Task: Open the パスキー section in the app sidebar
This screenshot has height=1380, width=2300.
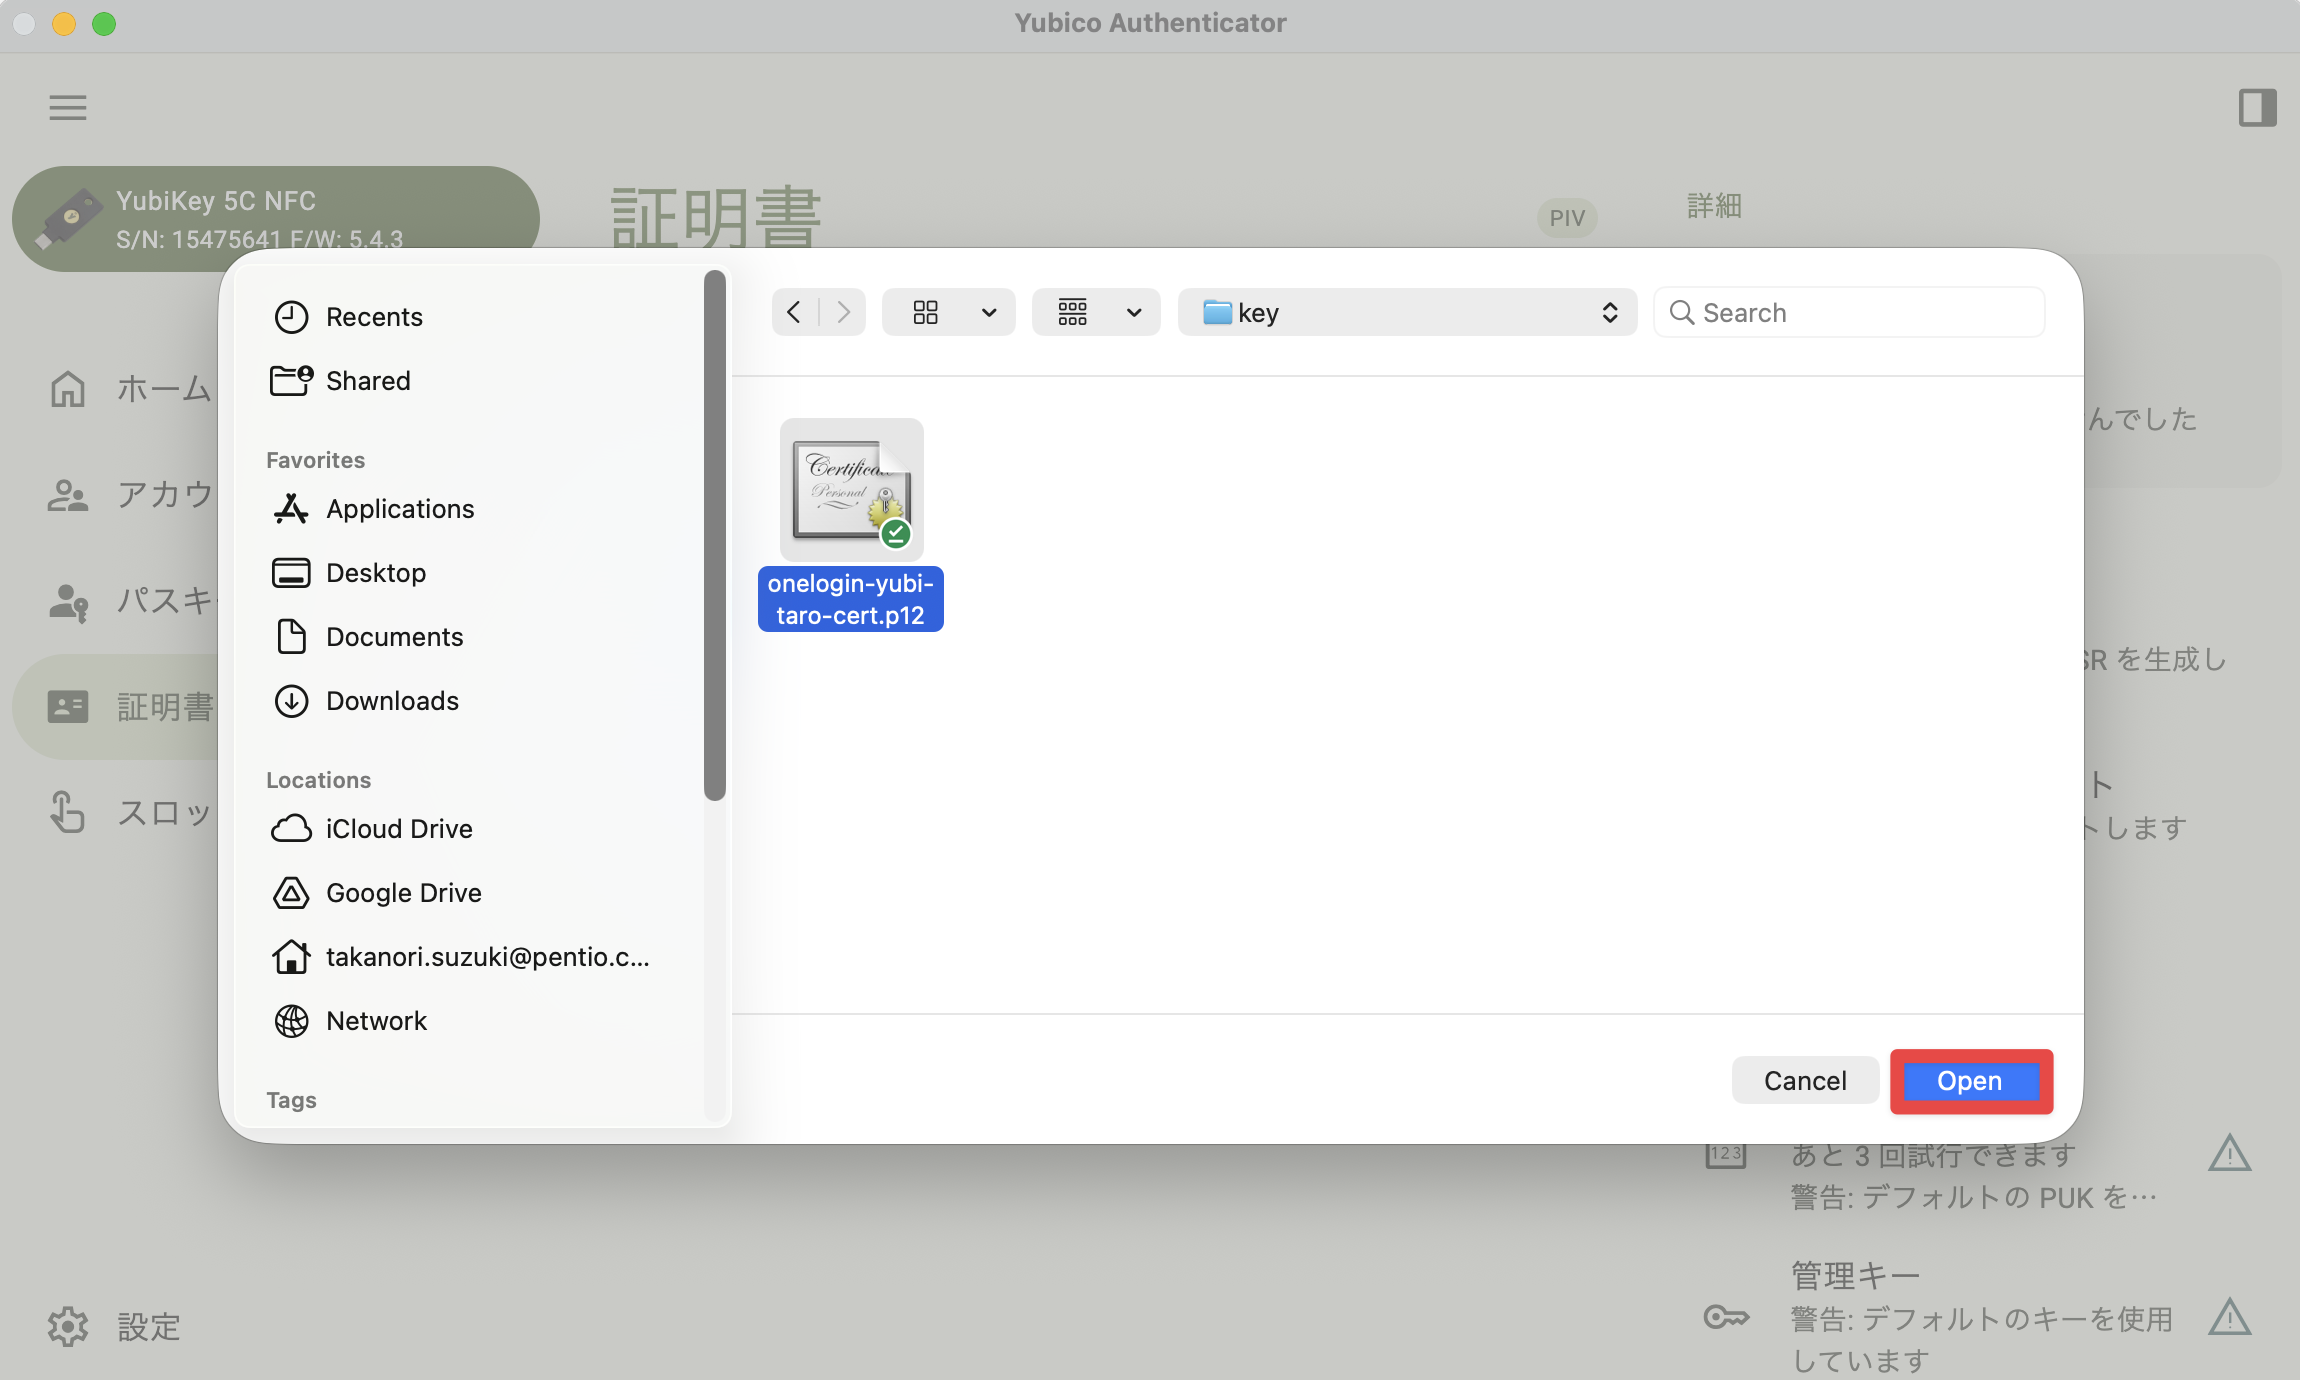Action: click(x=130, y=600)
